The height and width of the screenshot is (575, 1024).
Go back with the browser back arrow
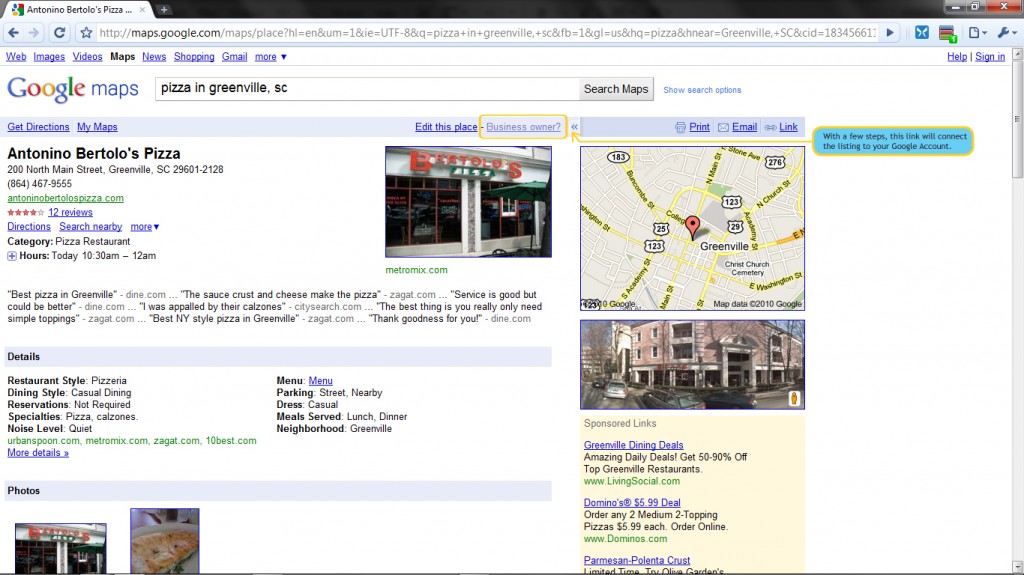14,33
